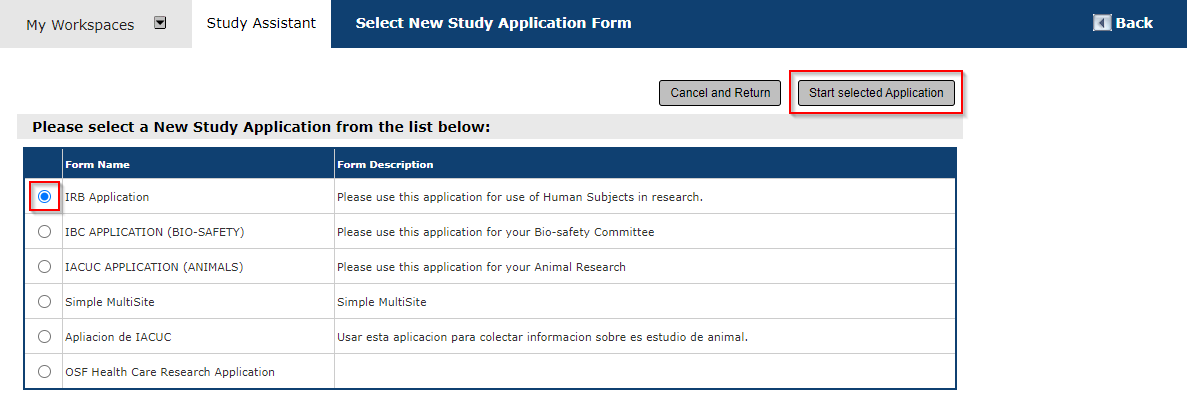Click the Animal Research description text

(481, 267)
